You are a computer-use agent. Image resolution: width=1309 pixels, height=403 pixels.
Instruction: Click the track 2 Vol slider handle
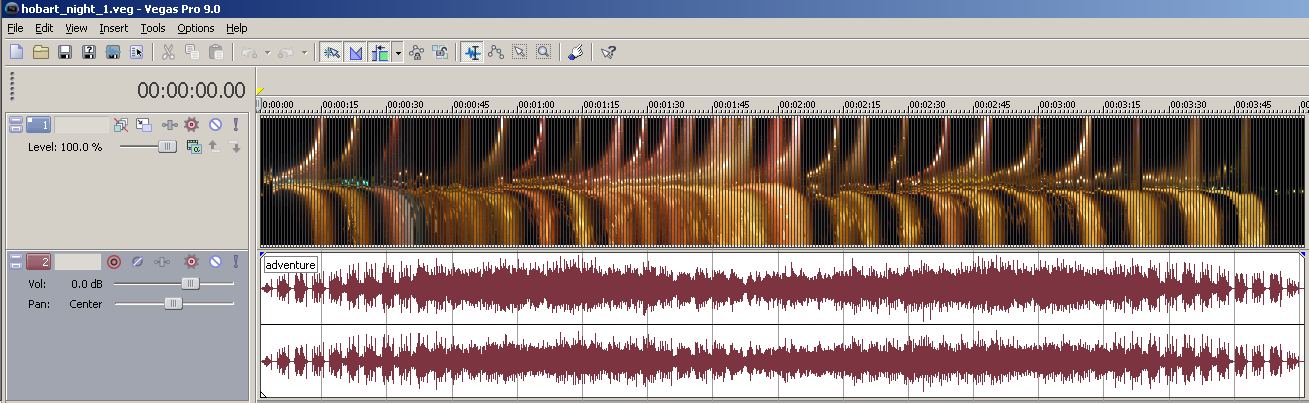[190, 283]
